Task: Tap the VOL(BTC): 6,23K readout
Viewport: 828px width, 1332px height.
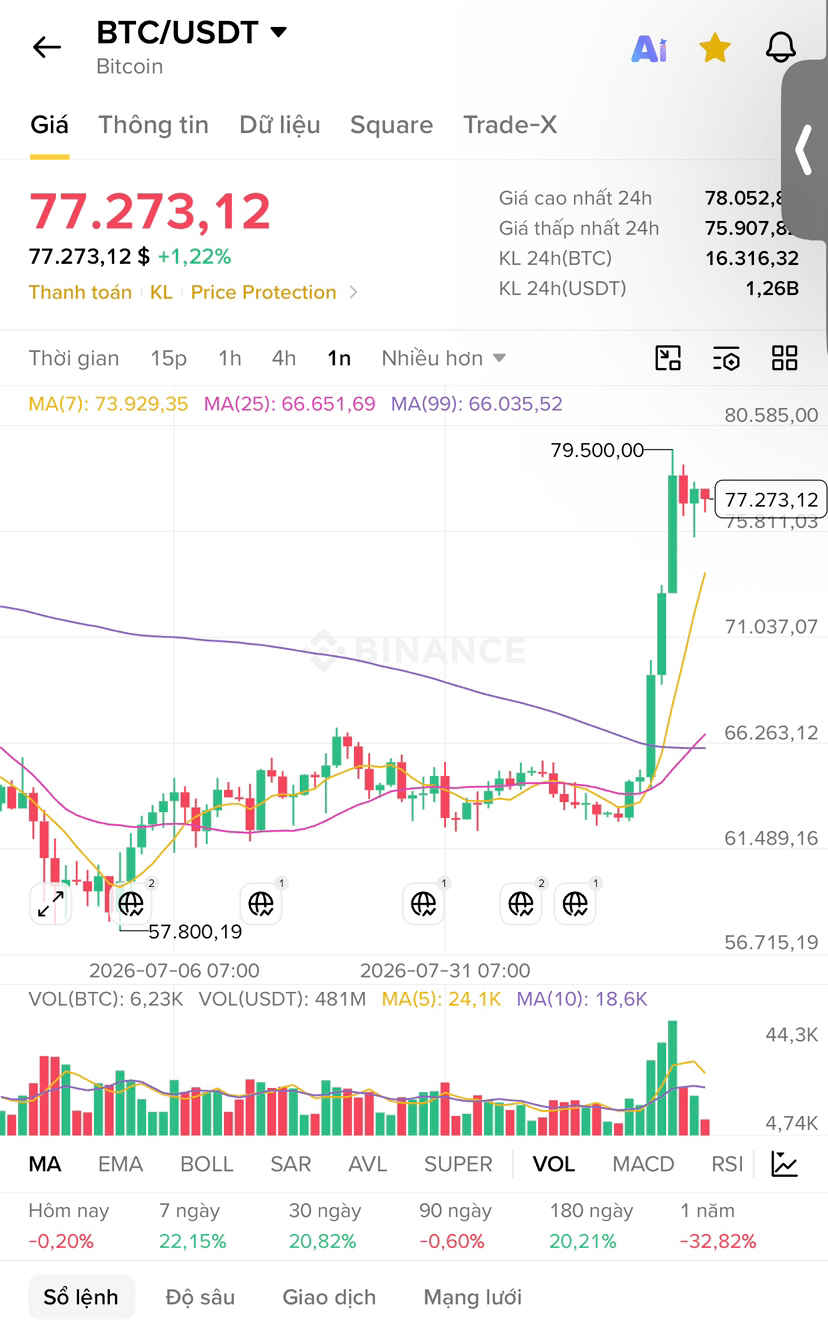Action: (106, 998)
